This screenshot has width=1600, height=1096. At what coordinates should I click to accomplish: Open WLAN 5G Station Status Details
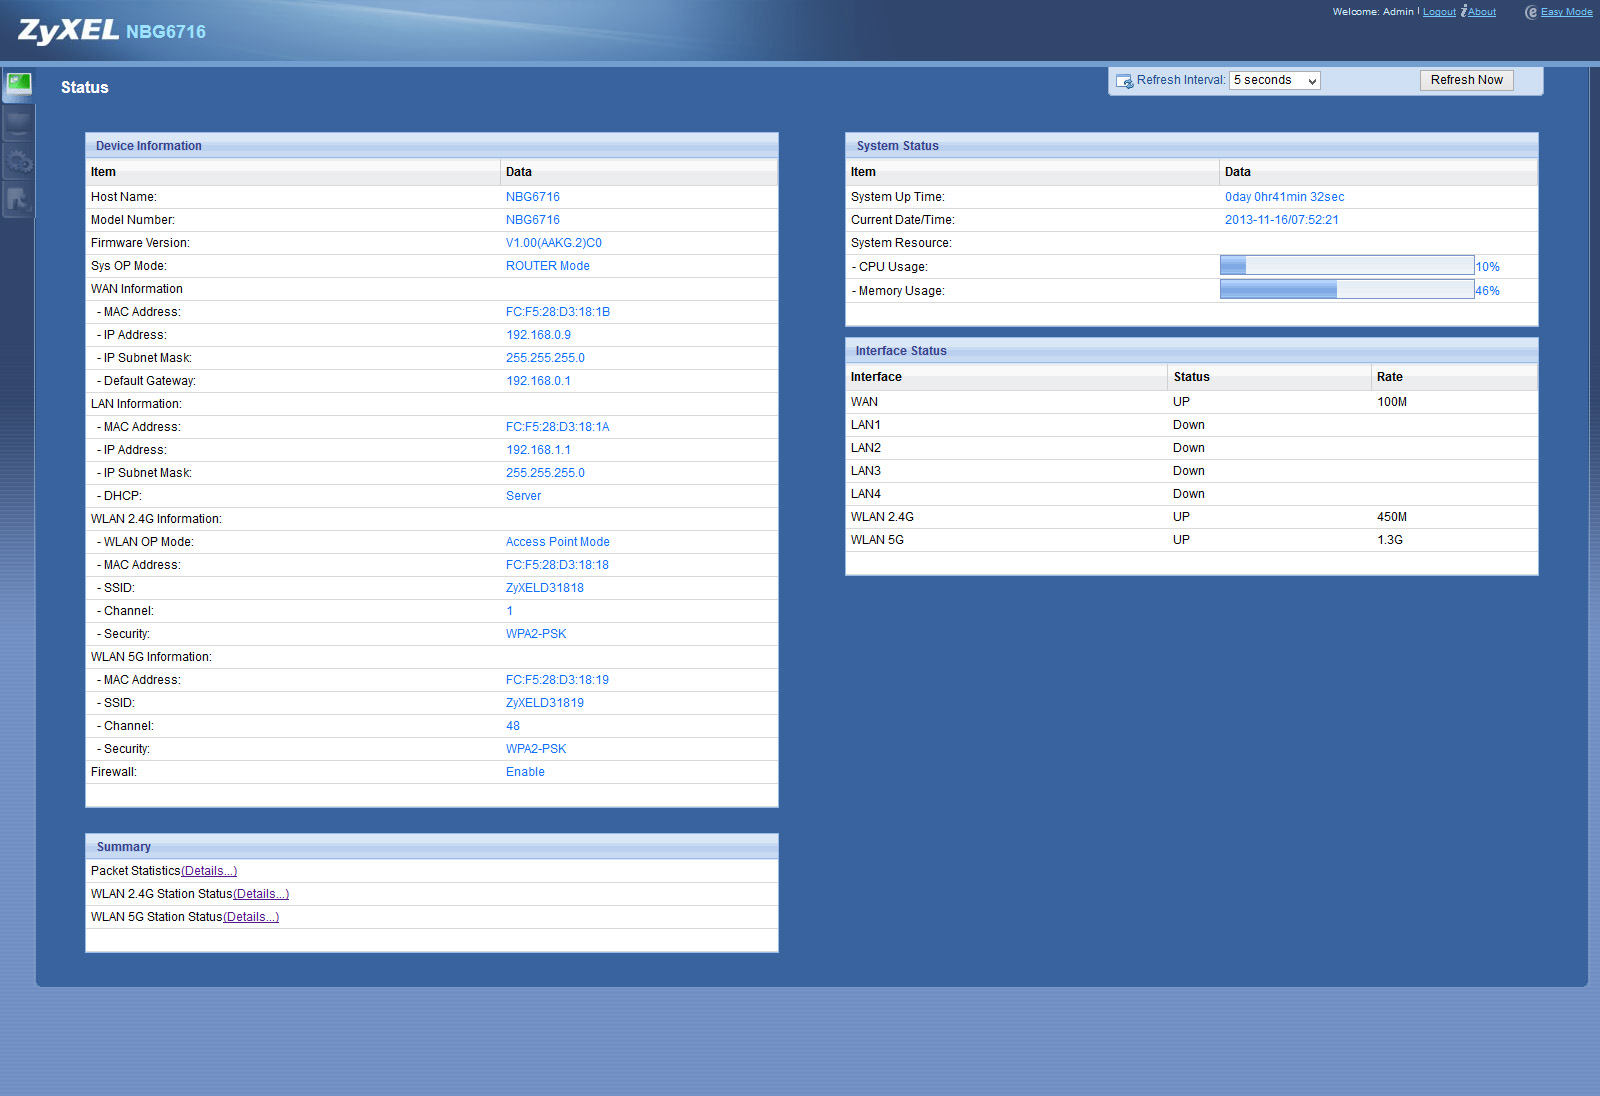251,917
